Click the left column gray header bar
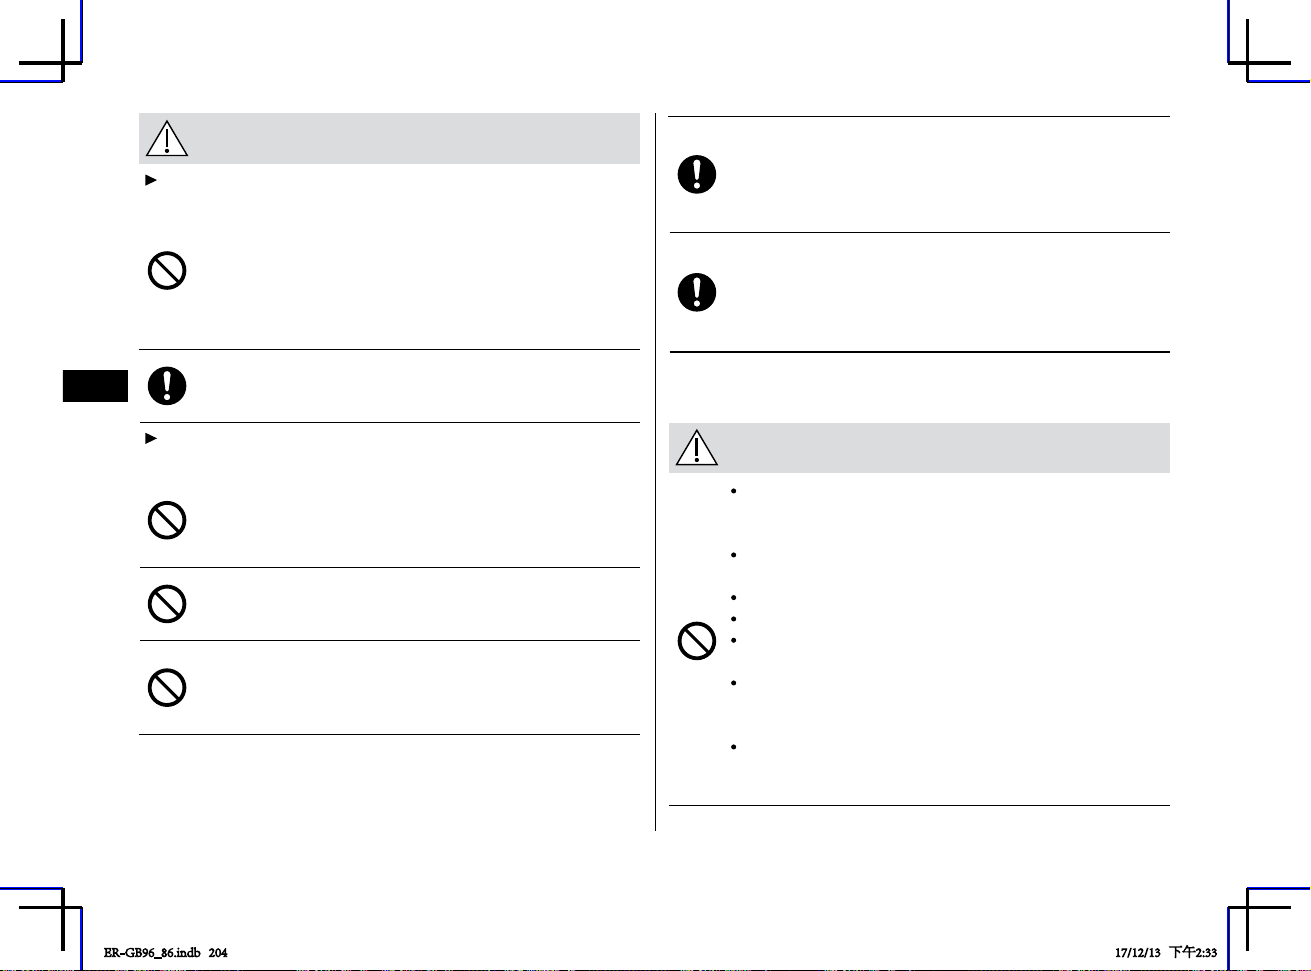This screenshot has width=1311, height=971. (389, 139)
